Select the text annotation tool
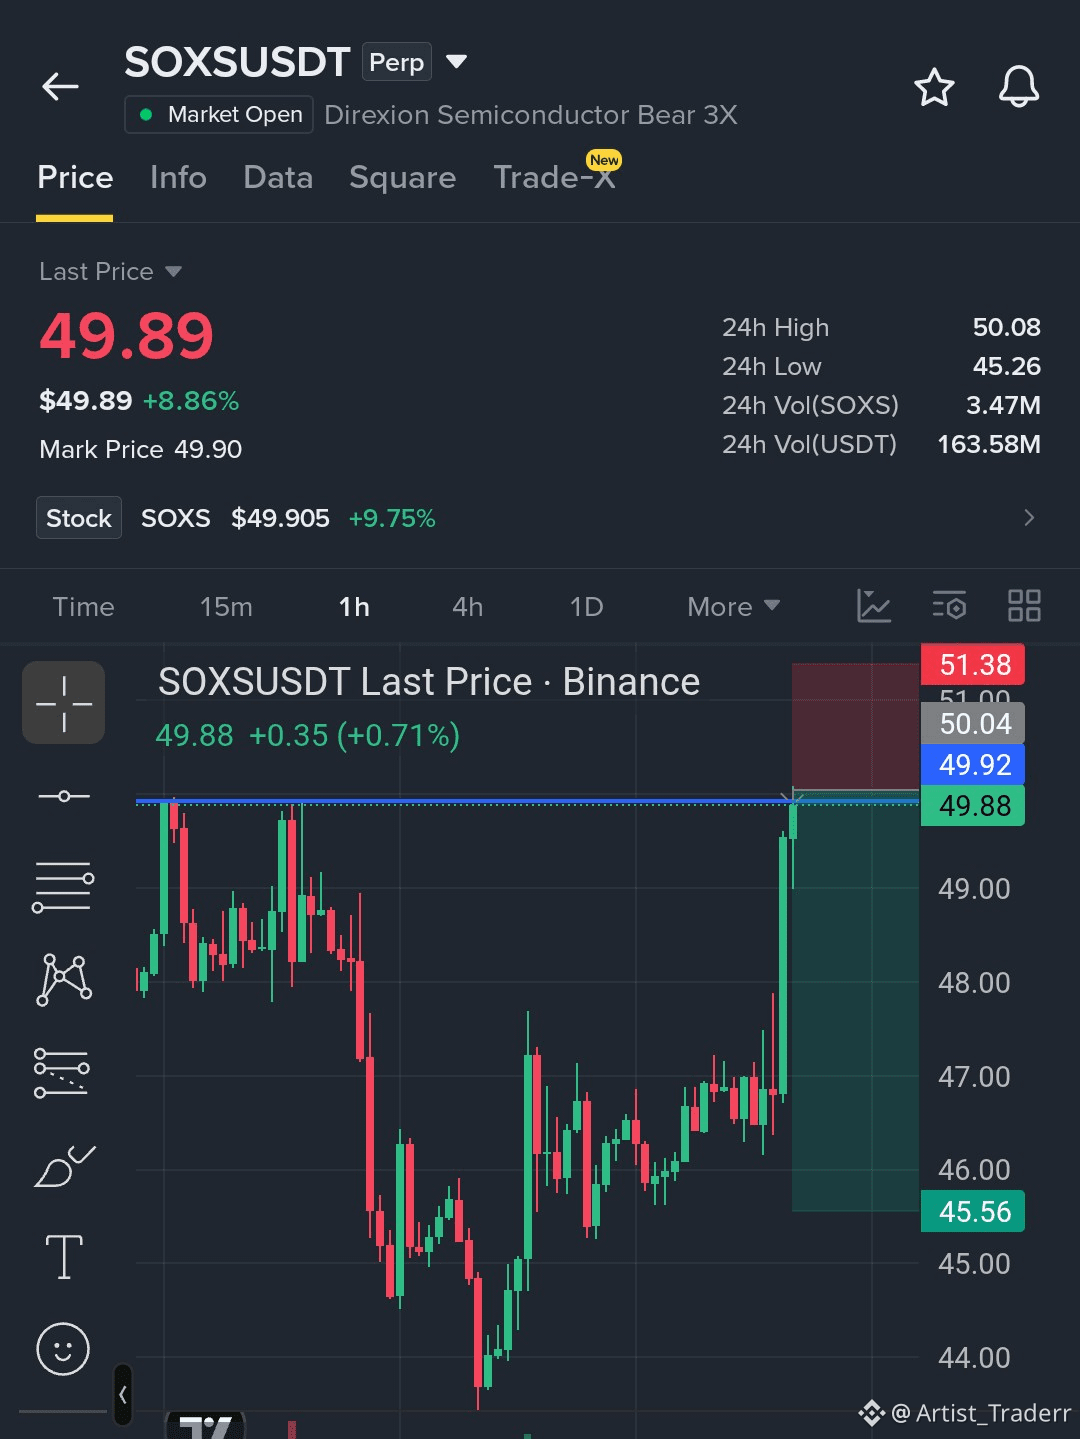1080x1439 pixels. pos(64,1256)
